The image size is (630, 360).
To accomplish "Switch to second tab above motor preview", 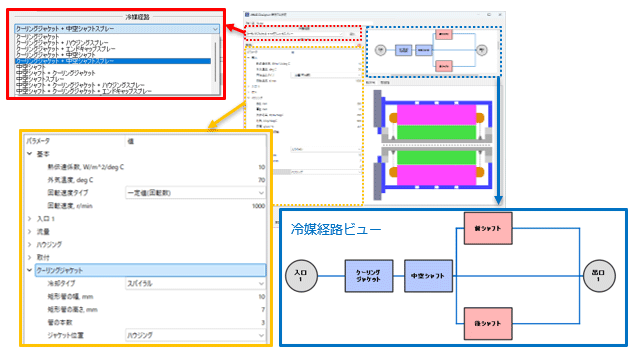I will [385, 82].
